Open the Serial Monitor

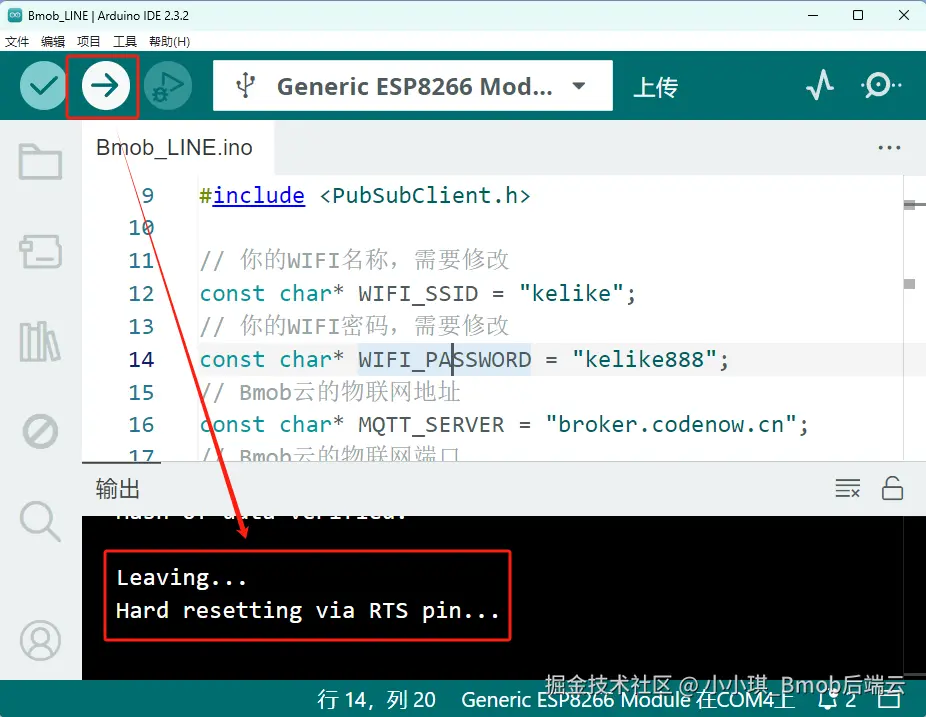(x=881, y=86)
